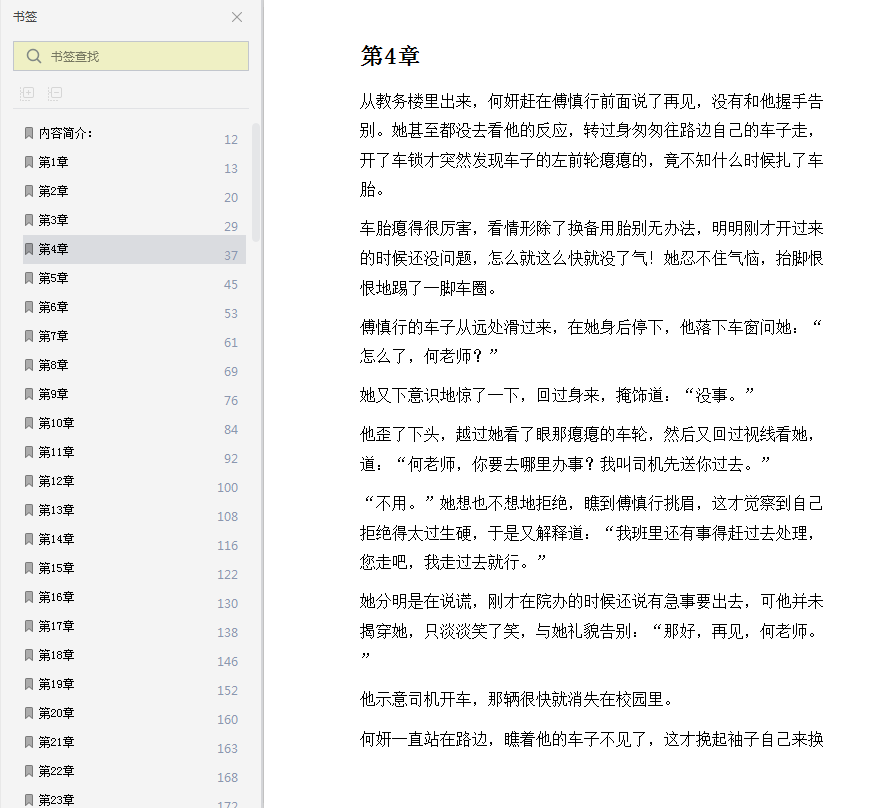Open the 第20章 bookmark
The width and height of the screenshot is (887, 808).
tap(134, 714)
